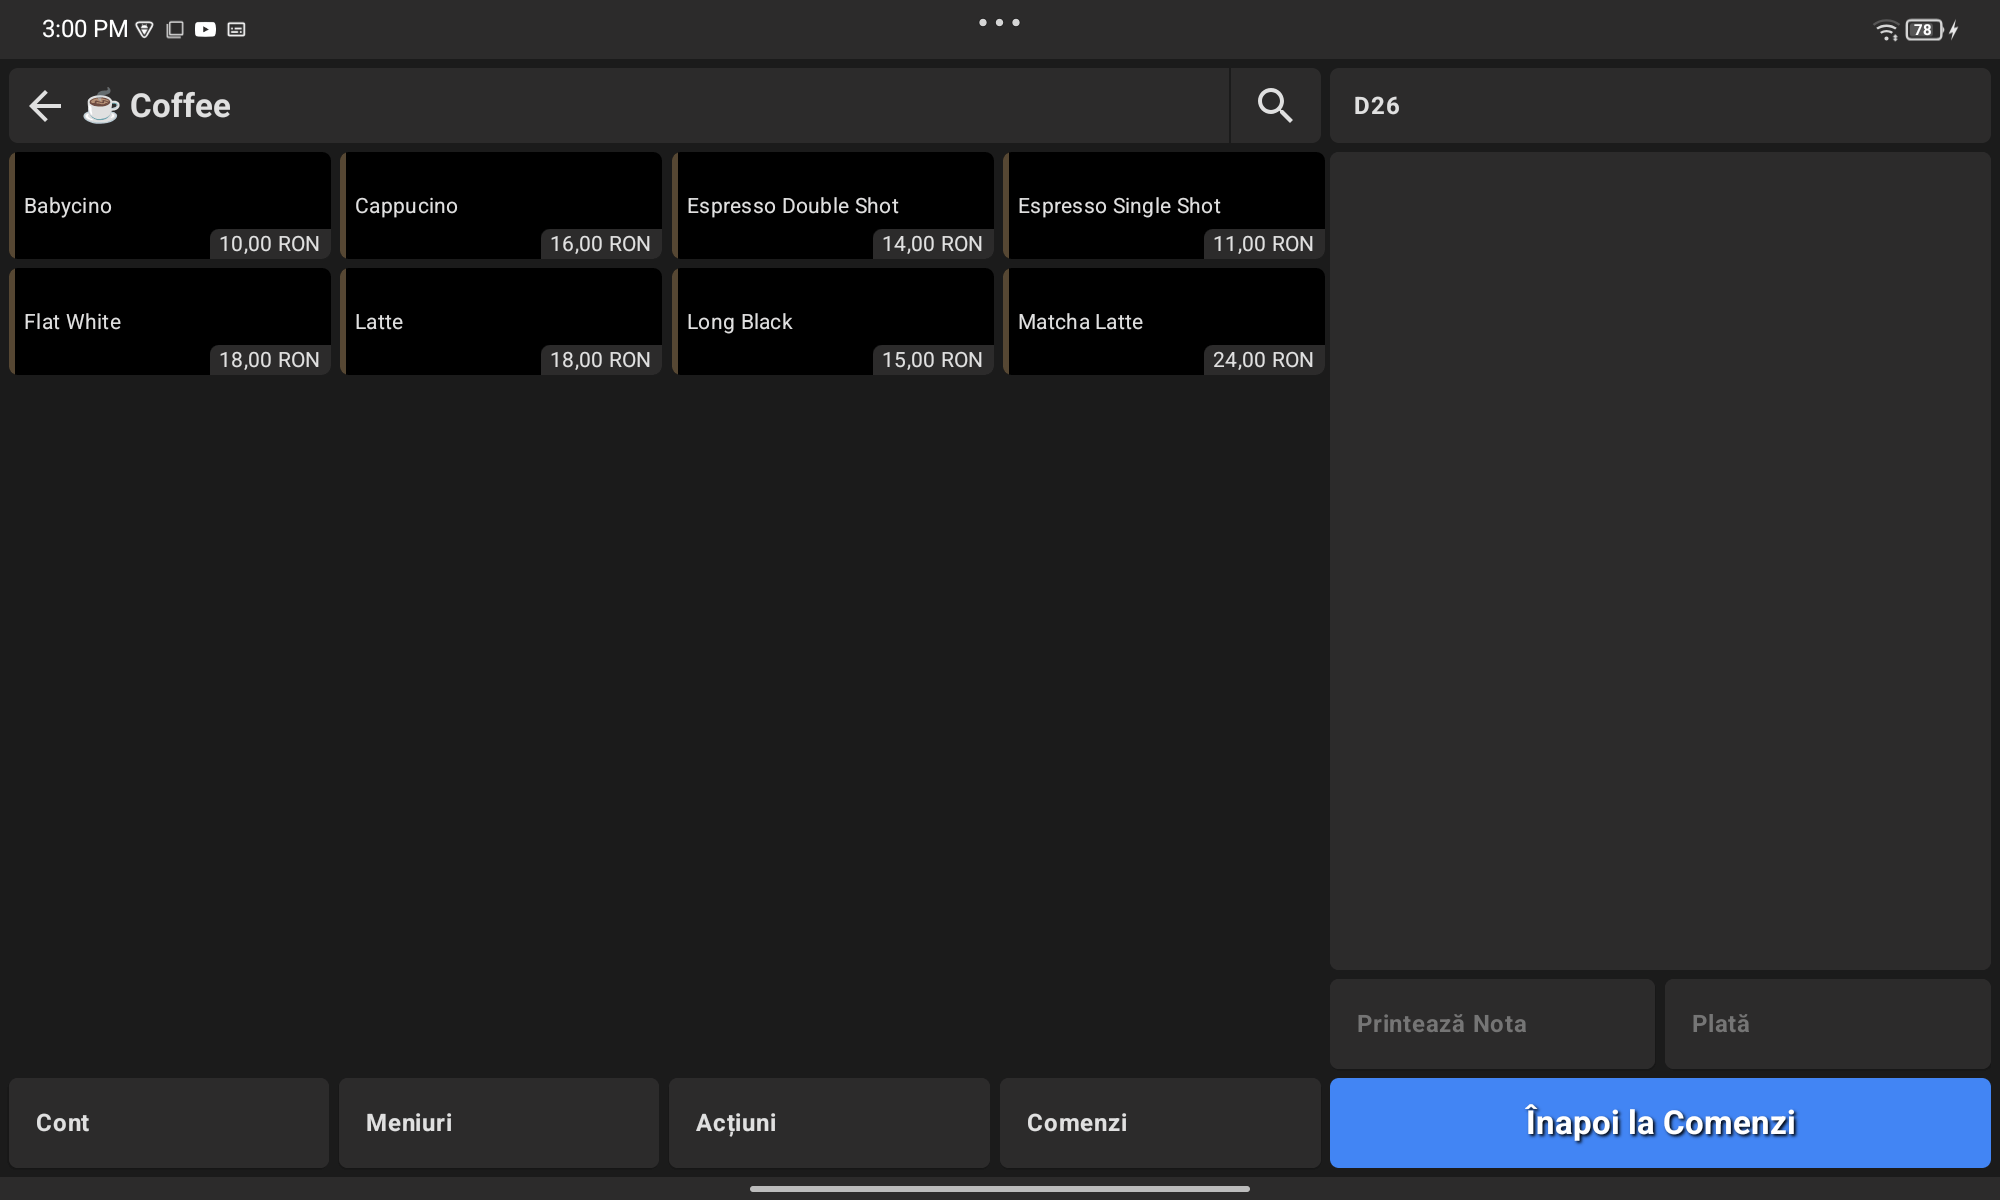The width and height of the screenshot is (2000, 1200).
Task: Tap the coffee cup emoji icon
Action: point(101,106)
